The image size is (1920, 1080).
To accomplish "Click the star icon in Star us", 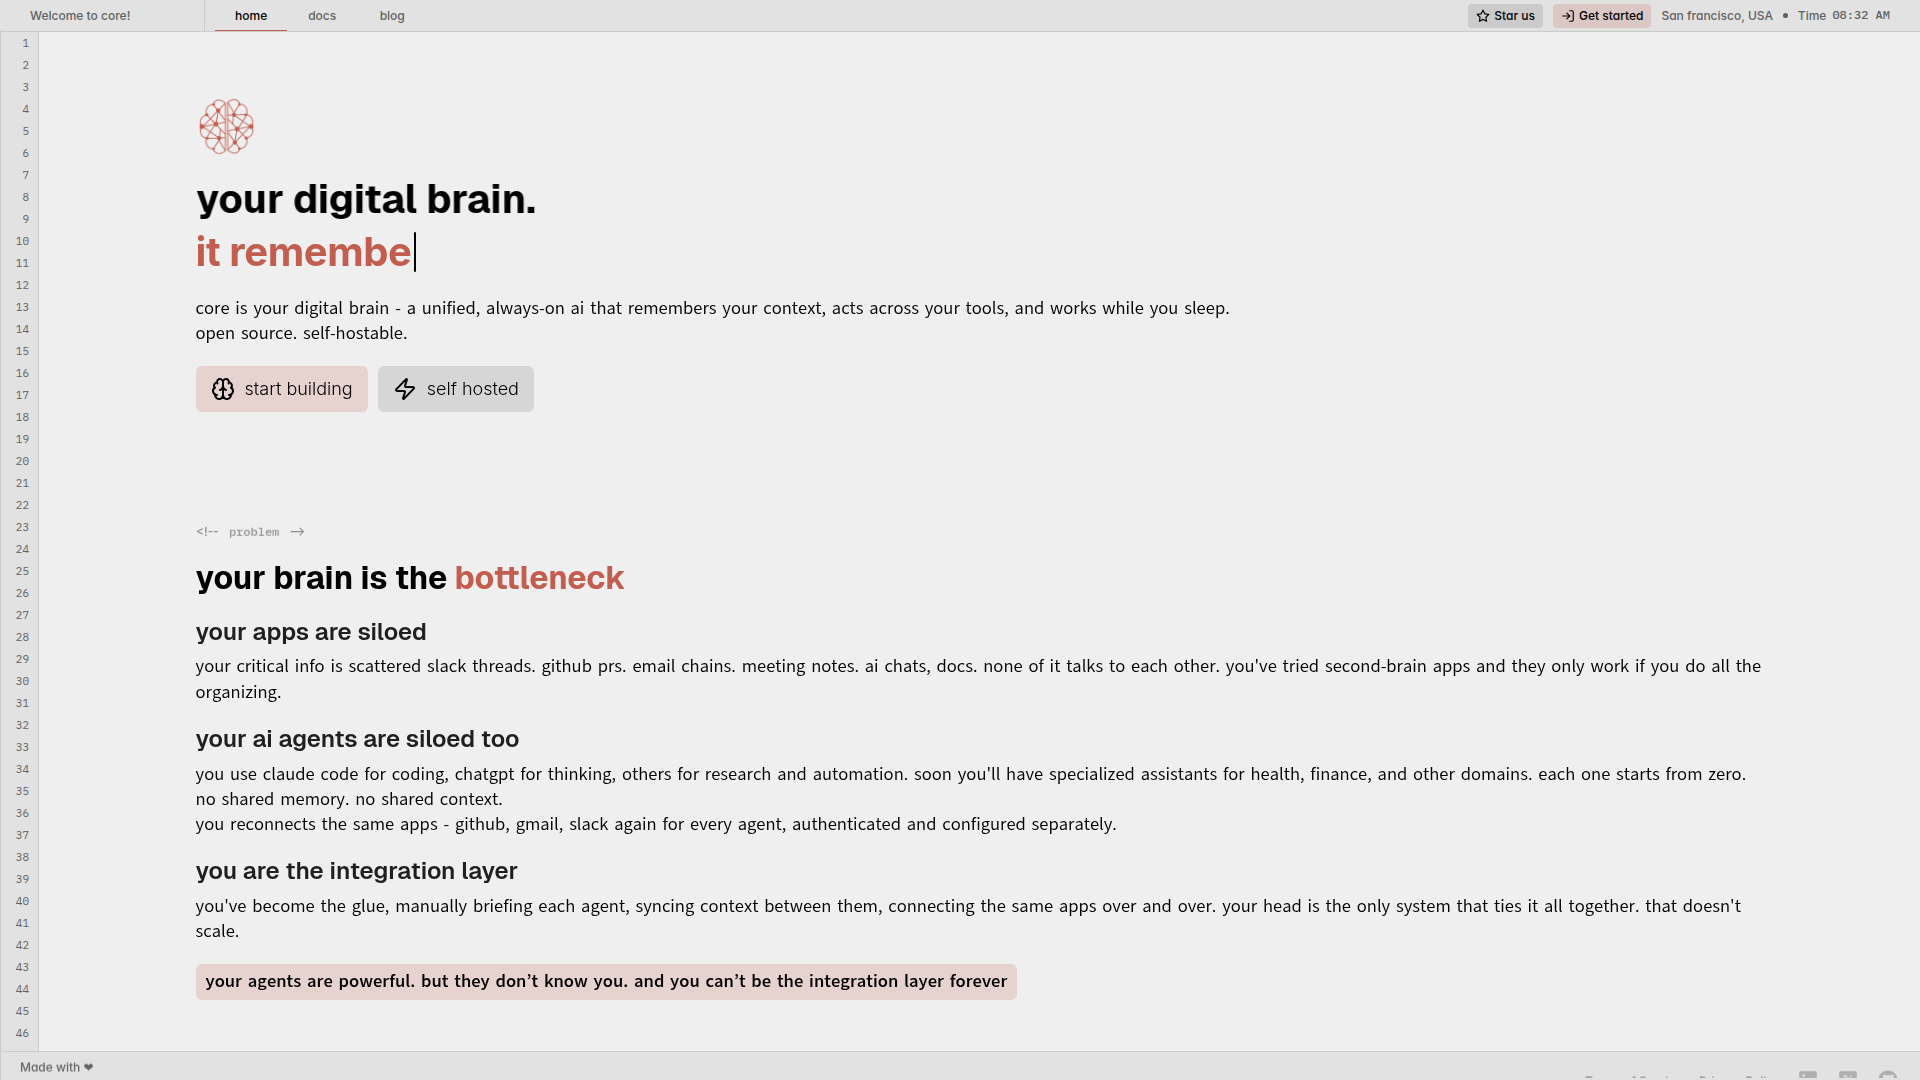I will [1483, 16].
